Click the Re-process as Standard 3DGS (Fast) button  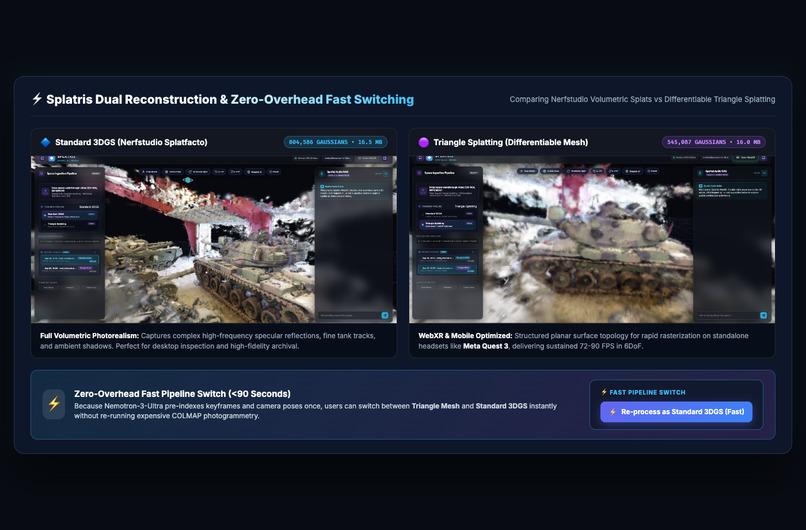676,412
